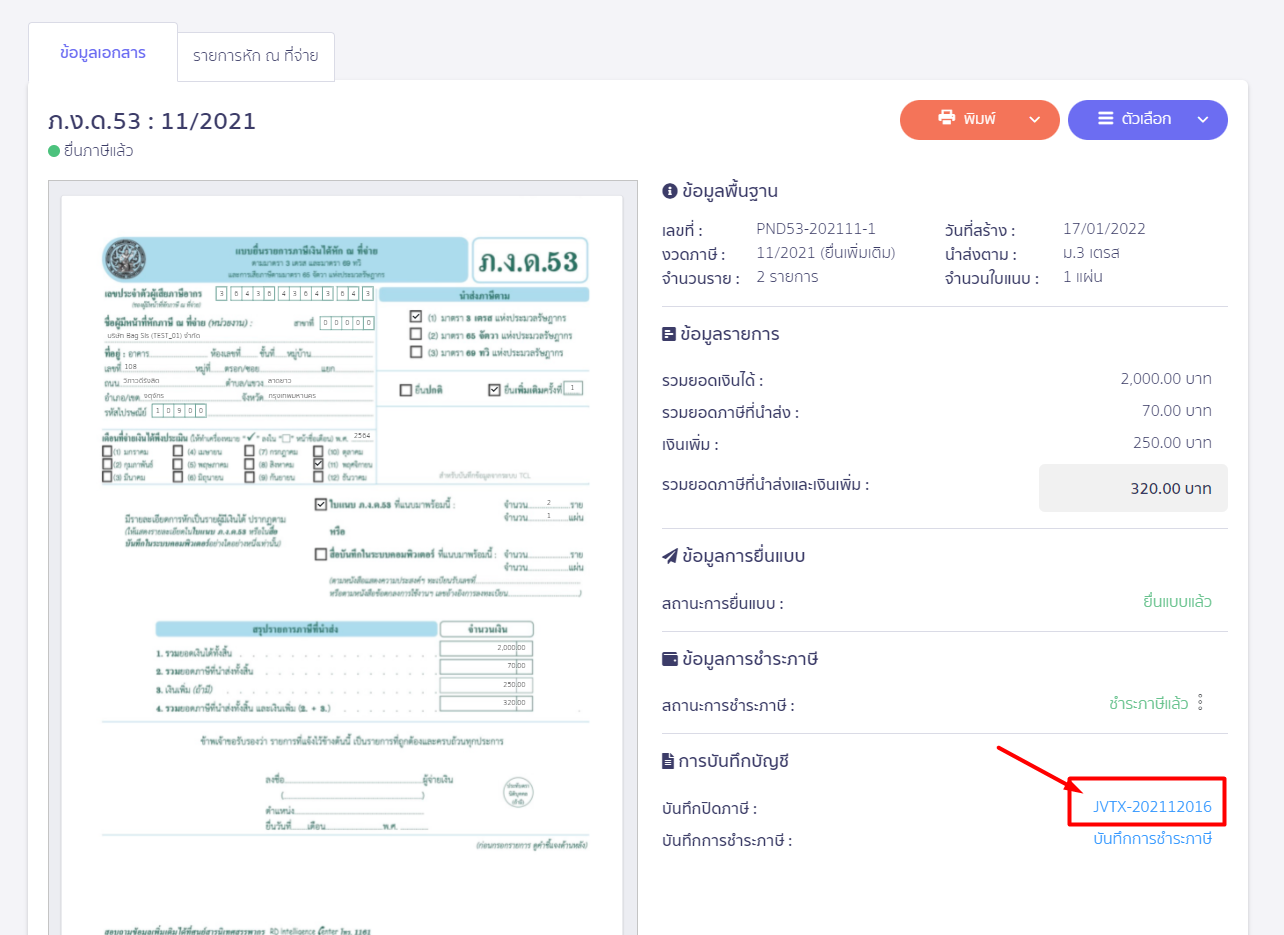Click the printer icon inside the พิมพ์ button
Image resolution: width=1284 pixels, height=935 pixels.
(947, 119)
